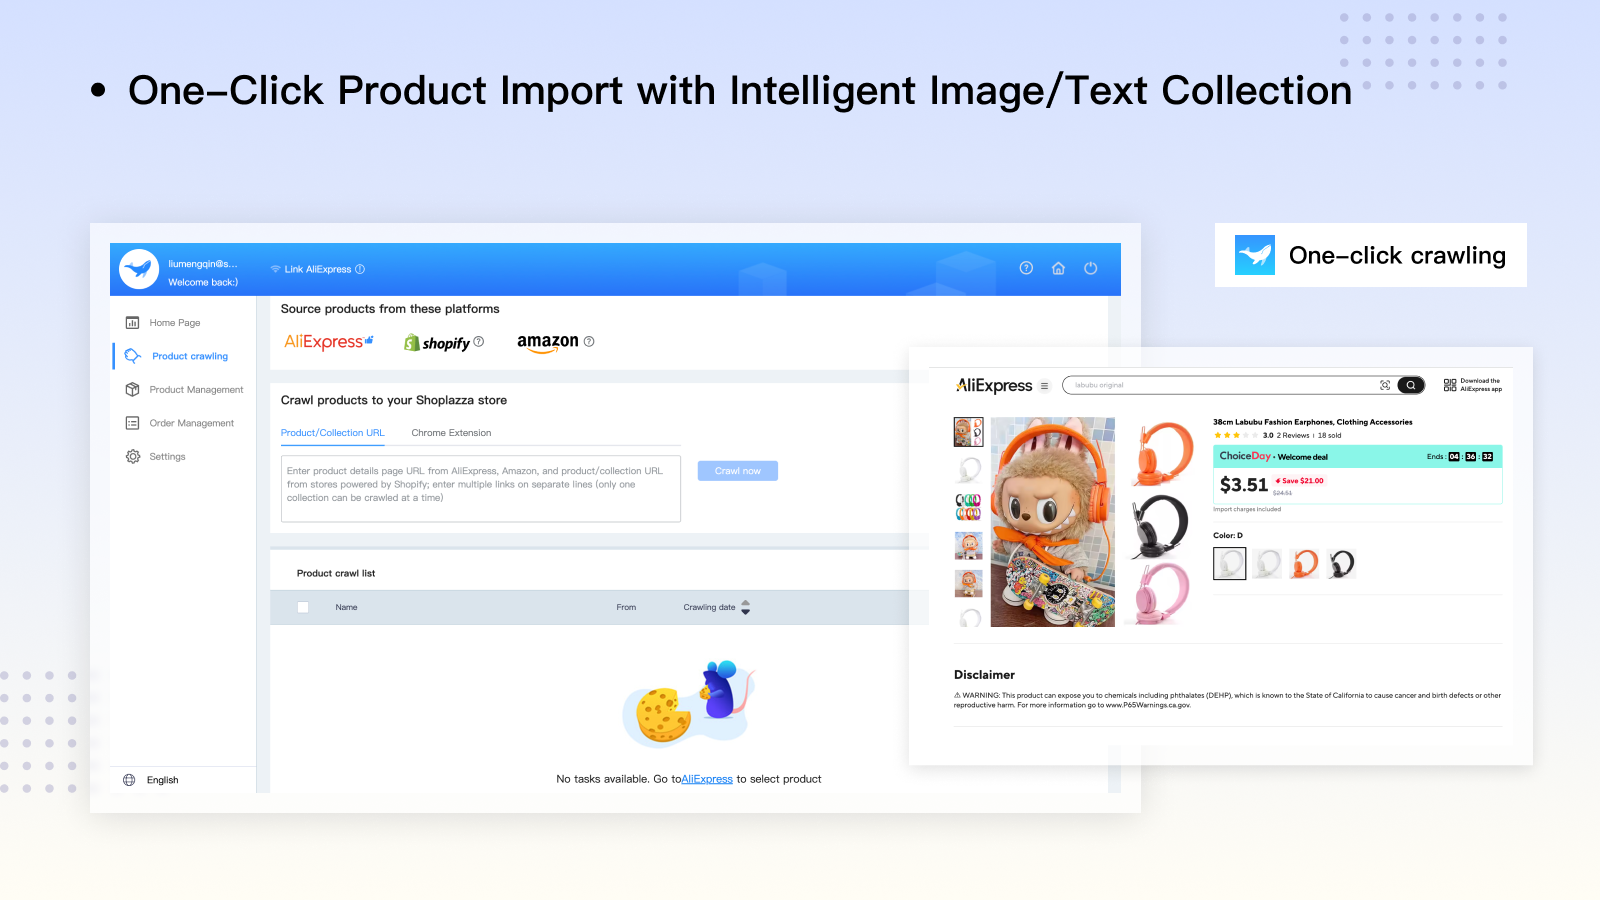1600x900 pixels.
Task: Click the image search camera icon
Action: (1385, 385)
